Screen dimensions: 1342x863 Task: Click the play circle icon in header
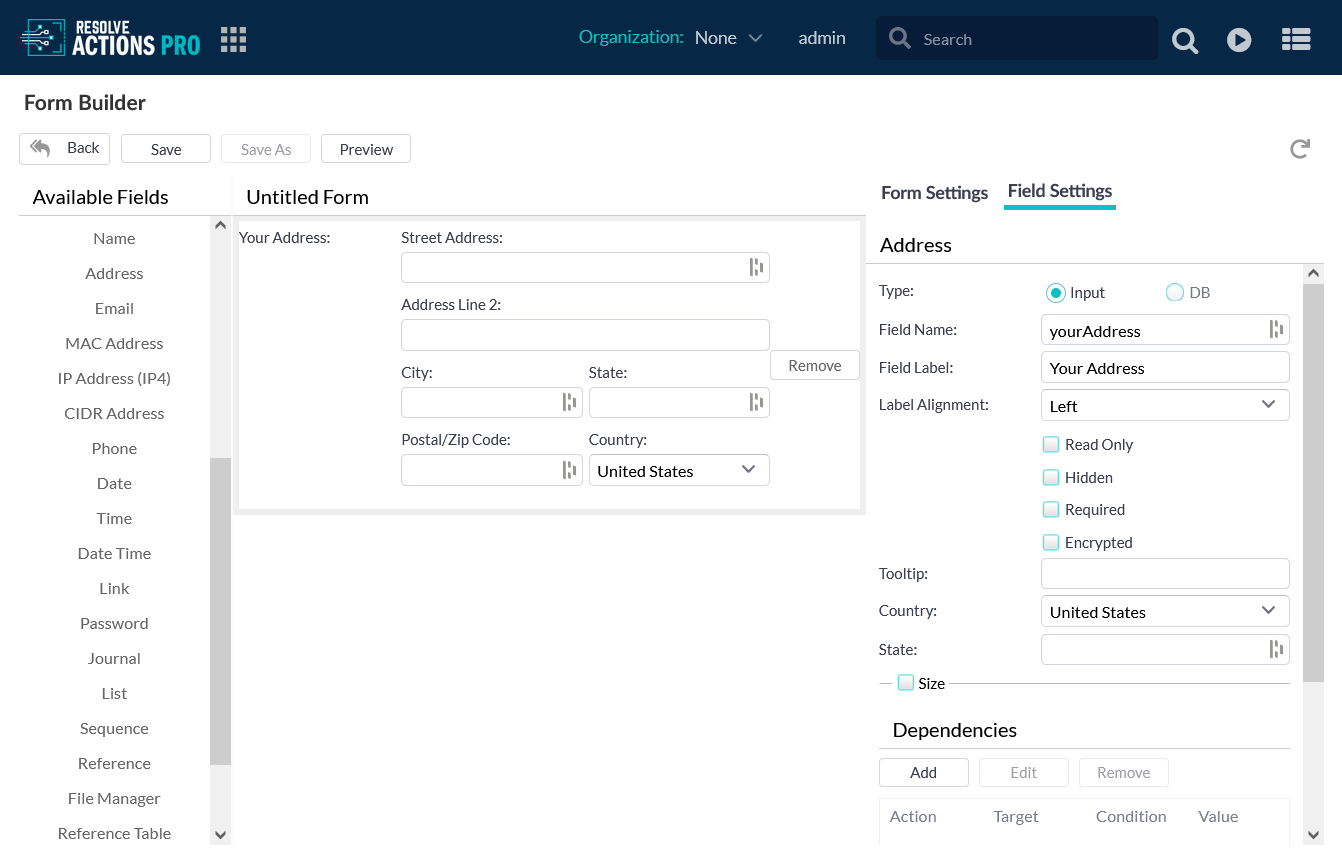click(x=1239, y=40)
